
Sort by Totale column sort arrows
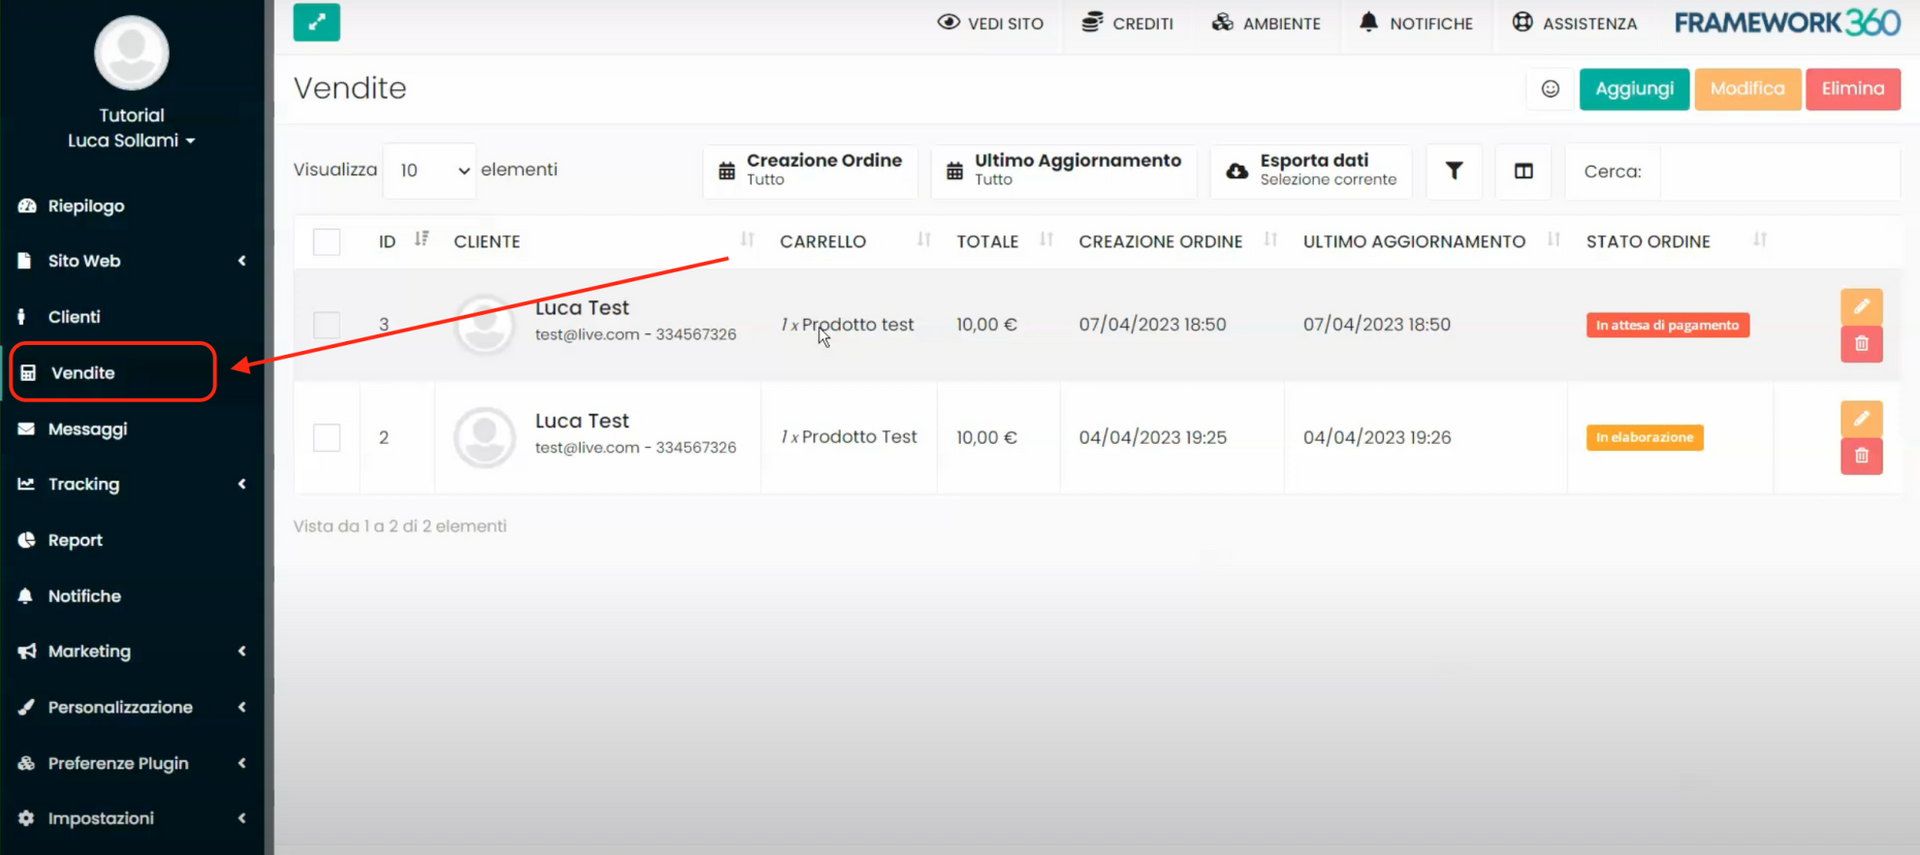(1046, 240)
